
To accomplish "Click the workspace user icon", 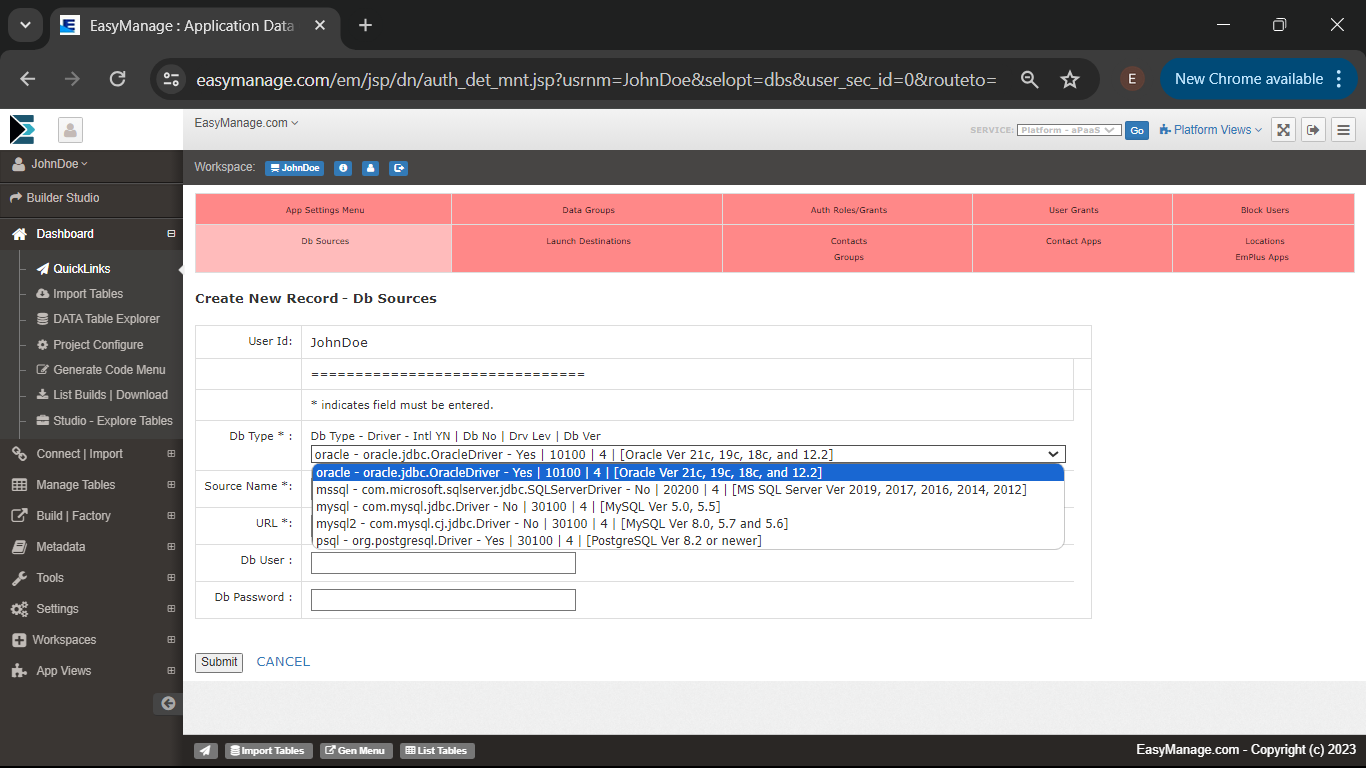I will pos(371,168).
